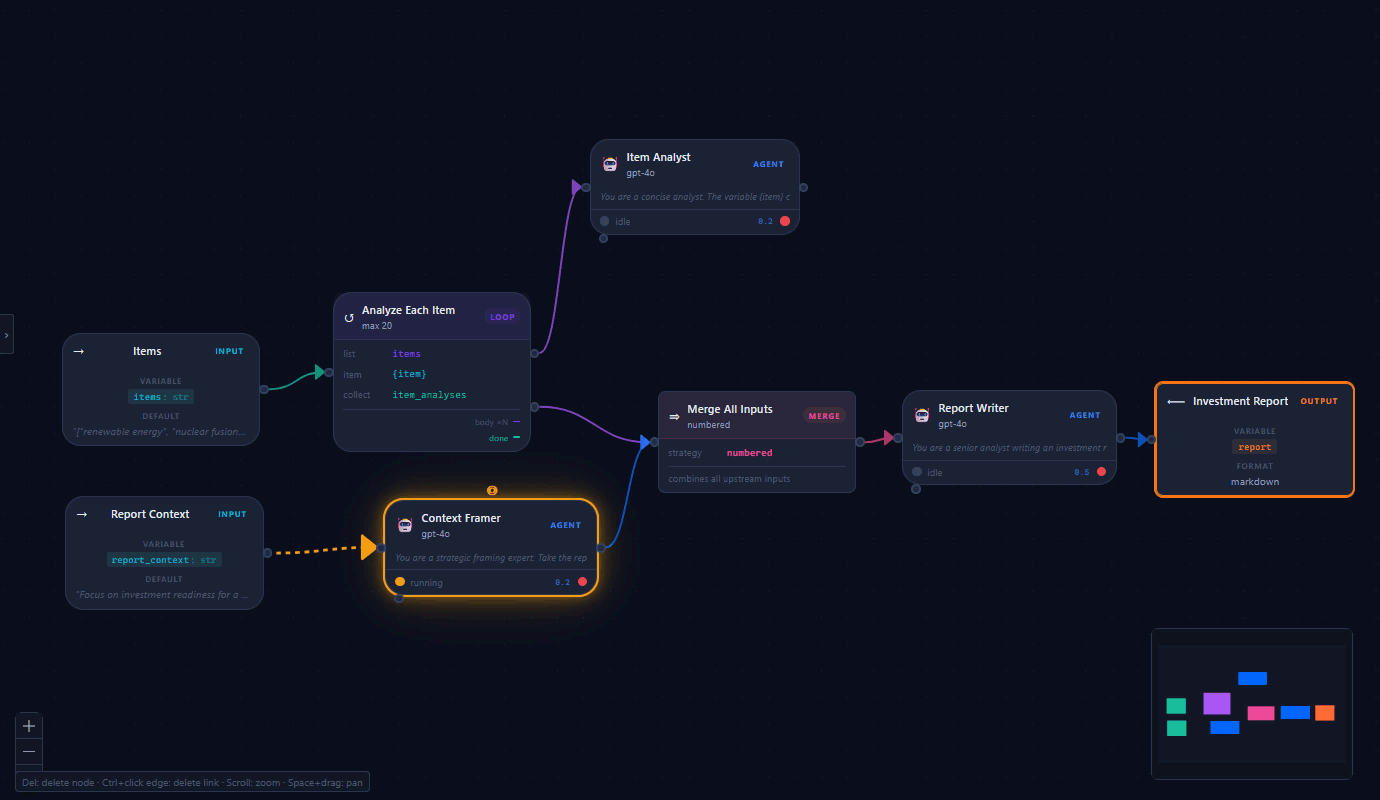
Task: Click the output arrow icon on Investment Report
Action: (1174, 401)
